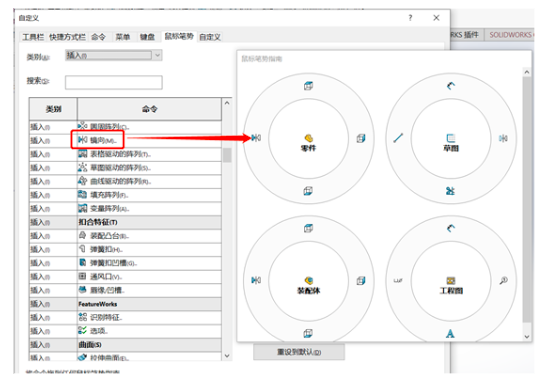Click the undo arrow icon on the 工程图 wheel
This screenshot has width=555, height=388.
click(451, 228)
